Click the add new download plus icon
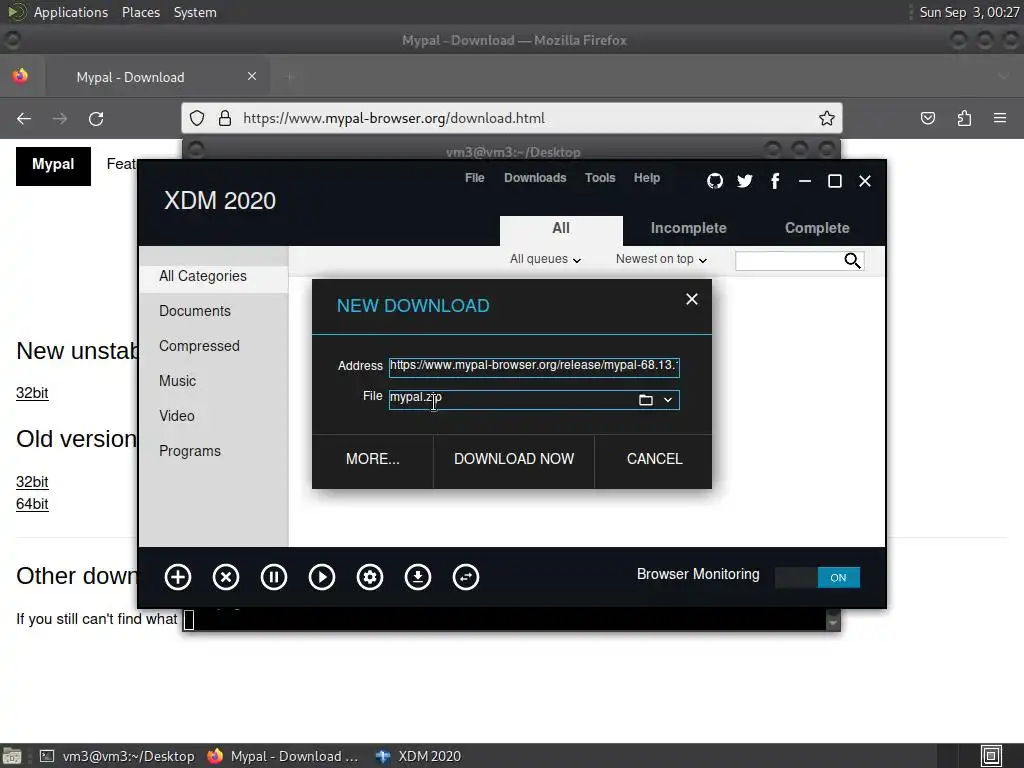The height and width of the screenshot is (768, 1024). (178, 577)
